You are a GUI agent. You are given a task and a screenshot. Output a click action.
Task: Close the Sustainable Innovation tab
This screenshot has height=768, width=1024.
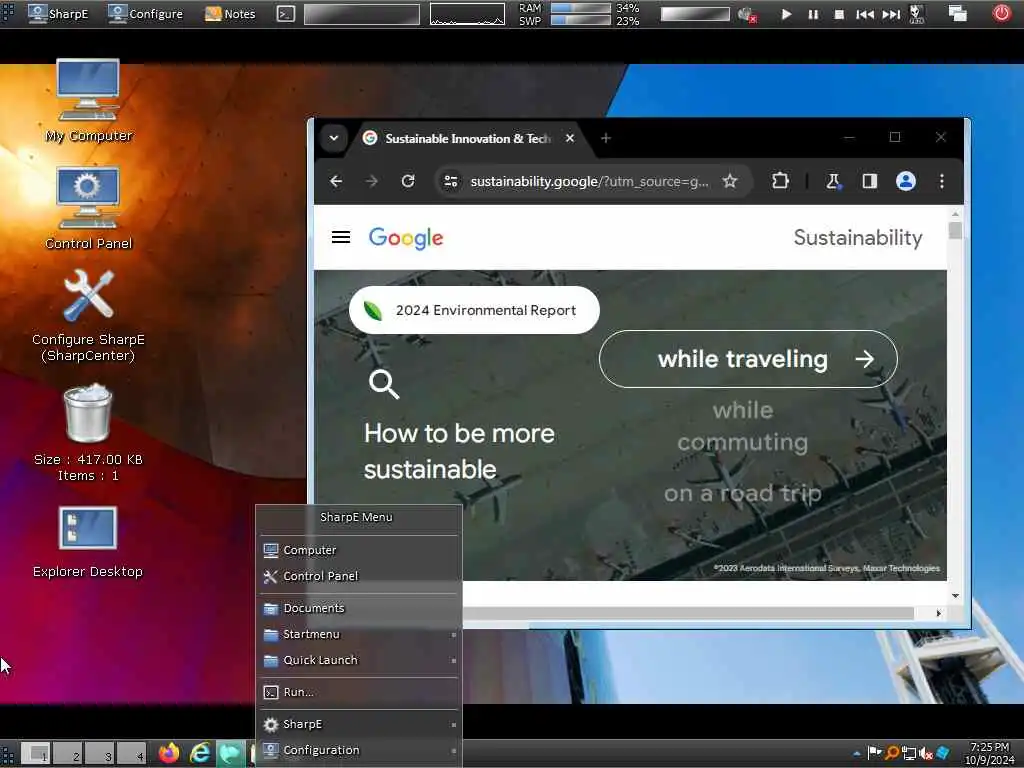569,138
